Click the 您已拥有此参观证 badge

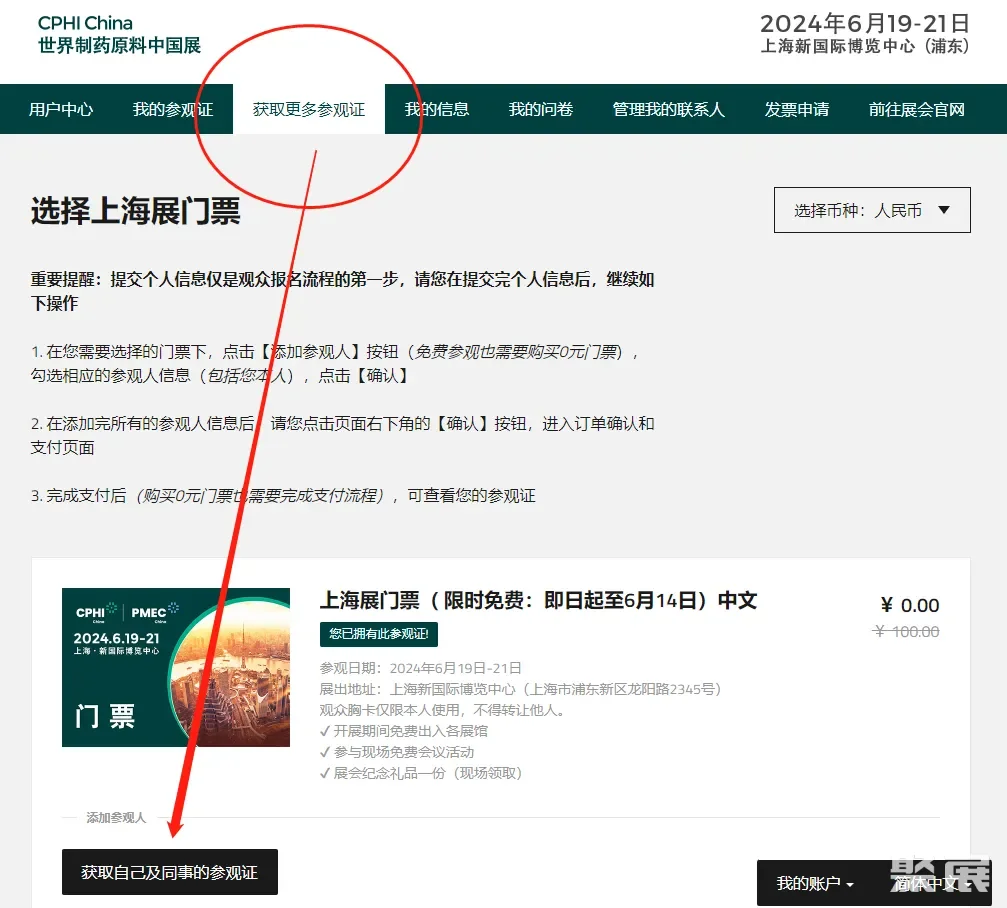[378, 634]
